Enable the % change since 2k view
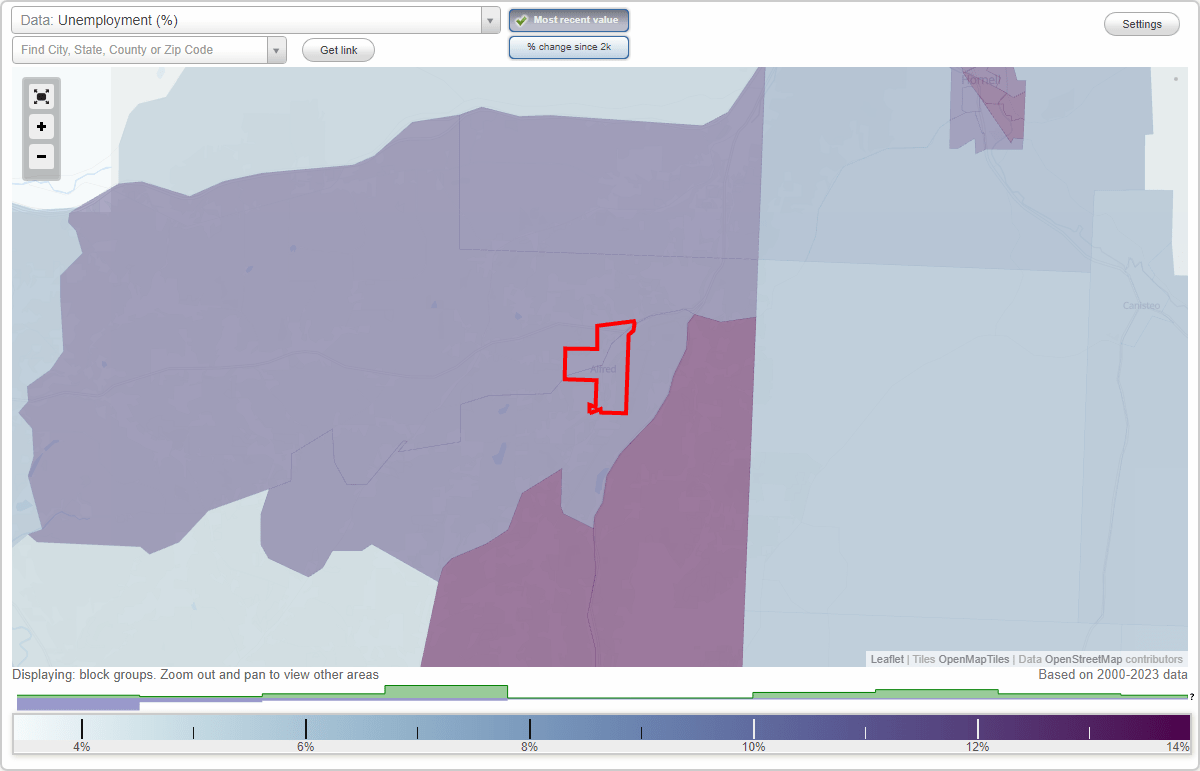This screenshot has width=1200, height=771. [x=569, y=46]
